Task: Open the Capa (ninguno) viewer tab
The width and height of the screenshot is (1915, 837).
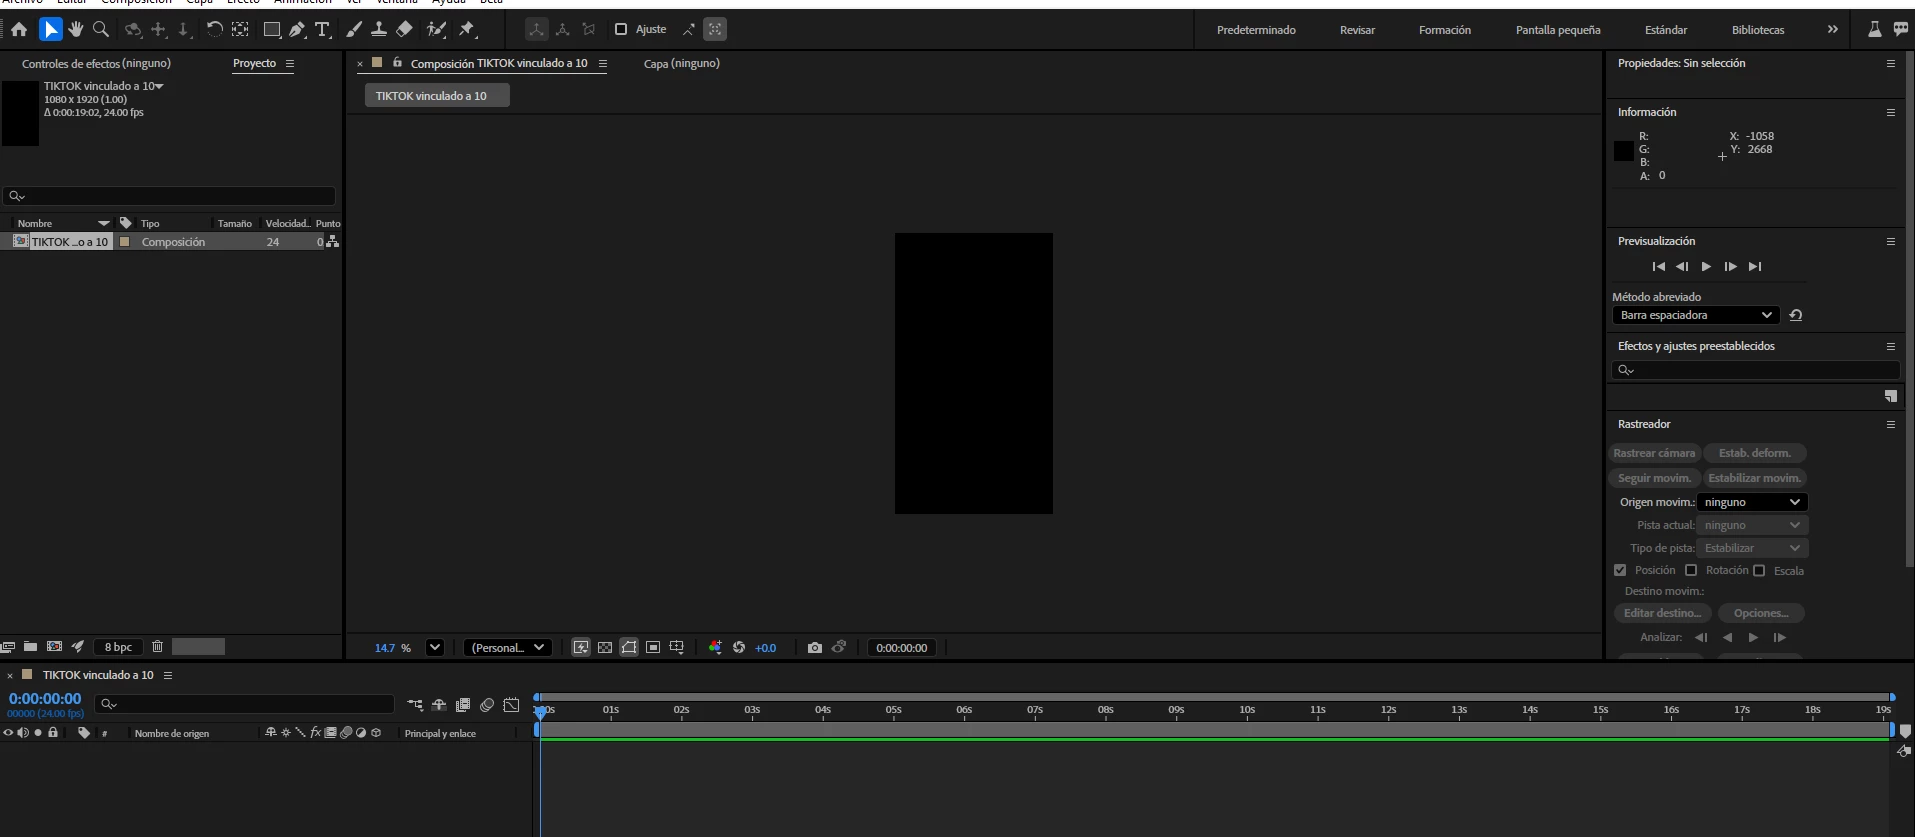Action: coord(681,63)
